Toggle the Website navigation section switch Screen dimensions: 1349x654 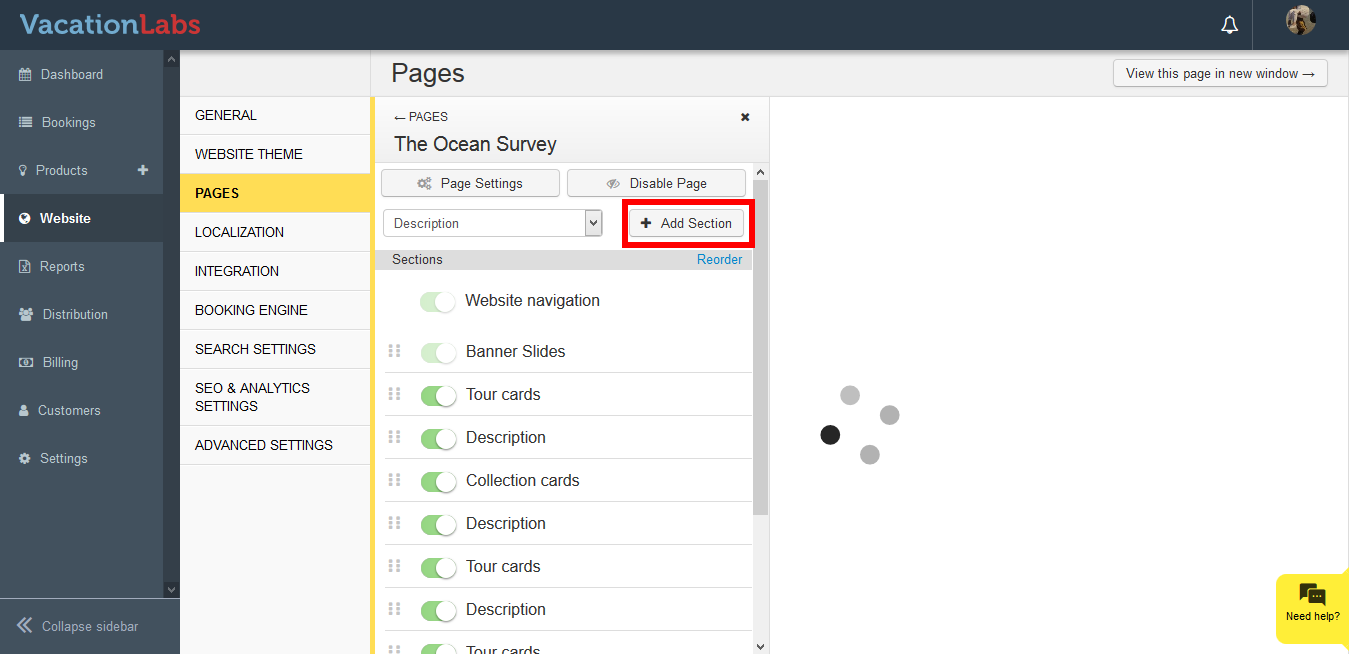pyautogui.click(x=438, y=301)
